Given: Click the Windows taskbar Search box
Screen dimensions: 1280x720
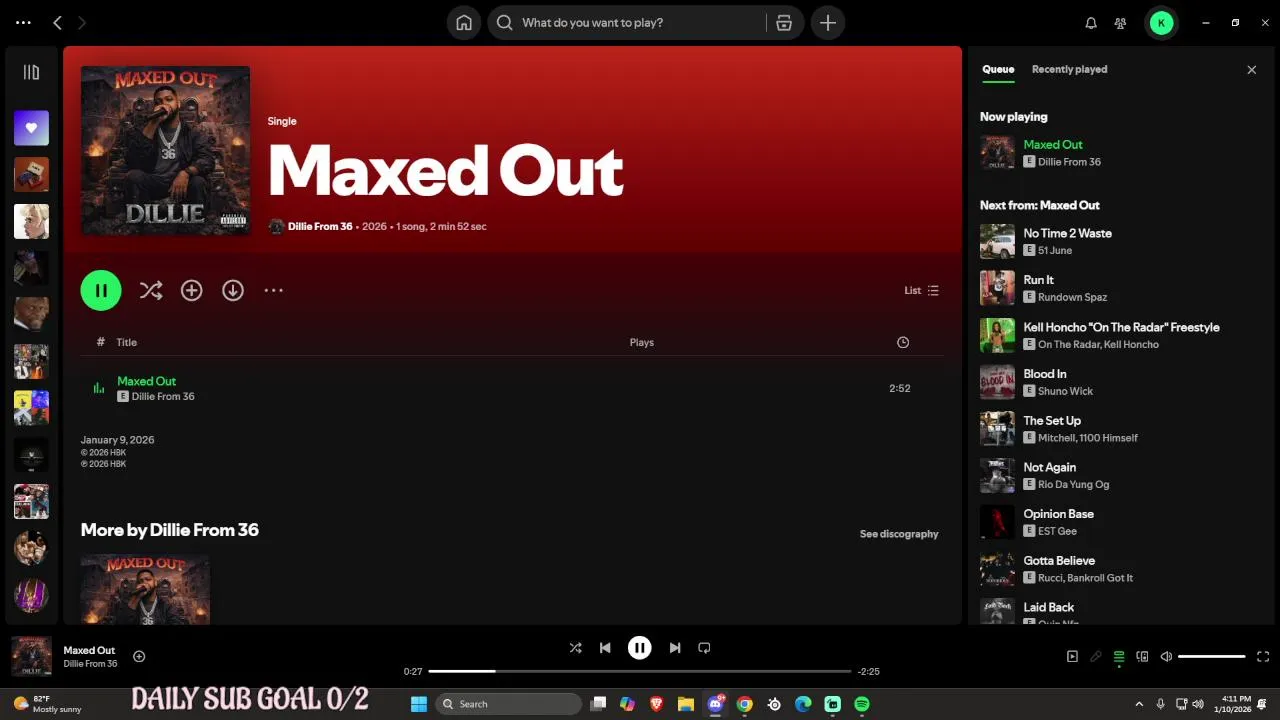Looking at the screenshot, I should [509, 704].
